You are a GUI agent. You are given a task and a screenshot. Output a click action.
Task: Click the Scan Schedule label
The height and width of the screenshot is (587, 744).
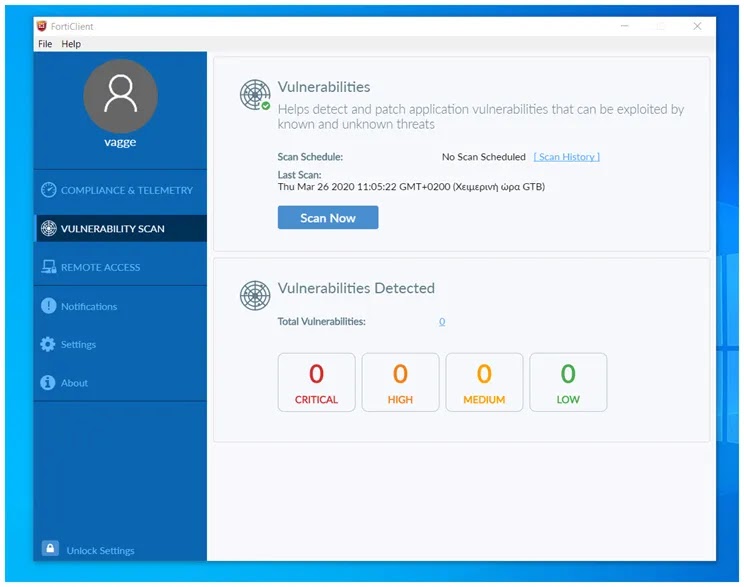coord(310,157)
